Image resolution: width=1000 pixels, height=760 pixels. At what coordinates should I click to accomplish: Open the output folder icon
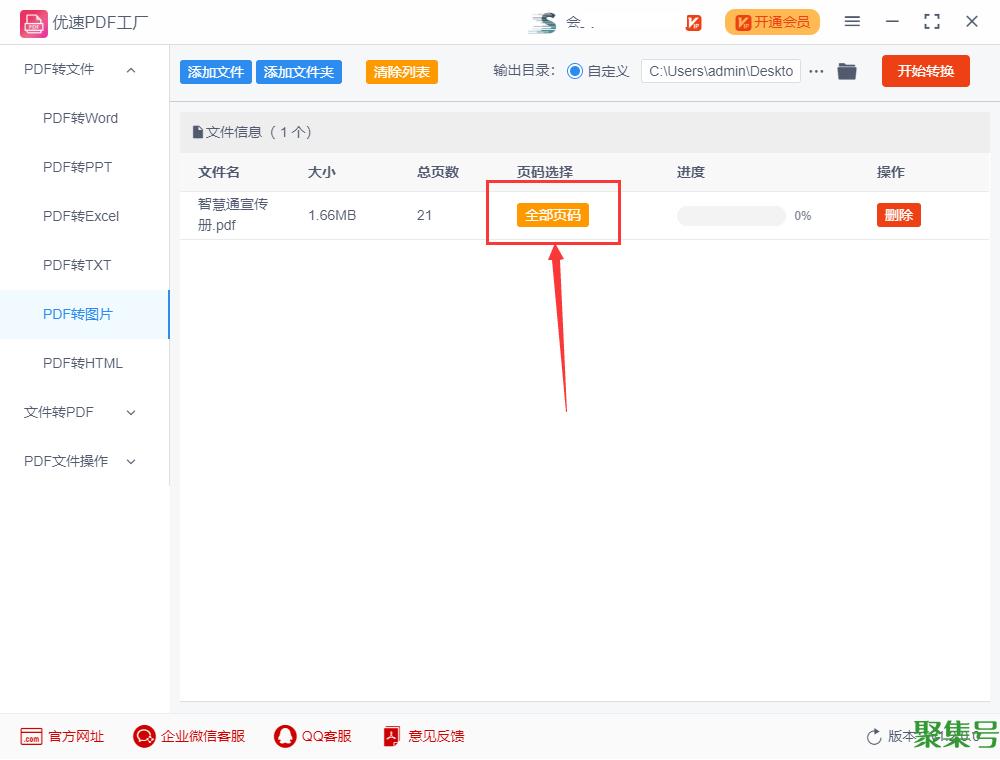pos(847,71)
